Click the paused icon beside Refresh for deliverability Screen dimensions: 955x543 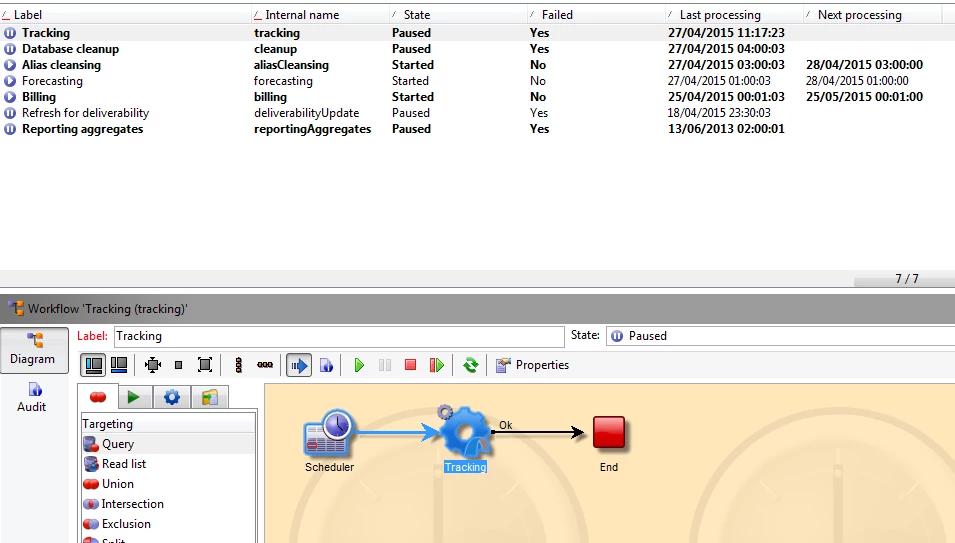(10, 113)
